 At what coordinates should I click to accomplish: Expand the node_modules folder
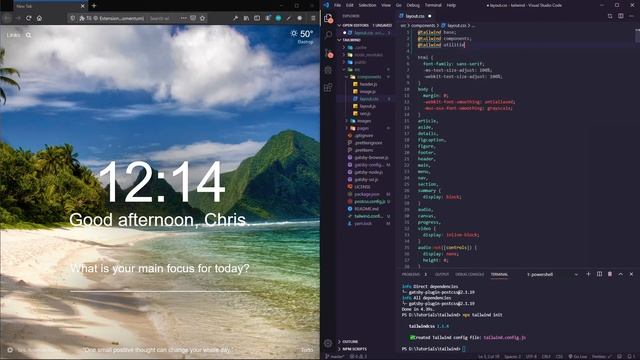[x=363, y=55]
